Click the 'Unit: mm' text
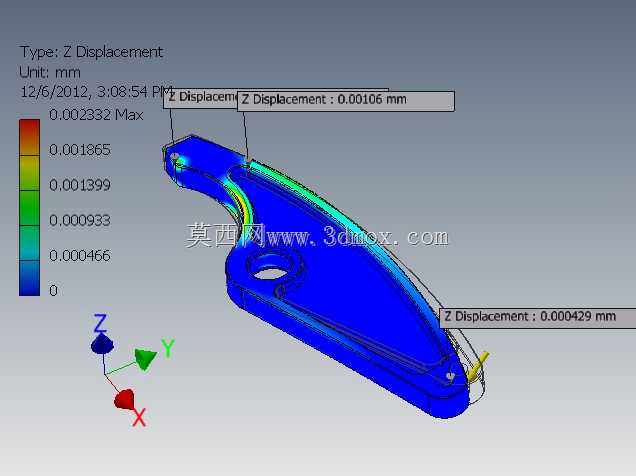The image size is (636, 476). coord(50,73)
